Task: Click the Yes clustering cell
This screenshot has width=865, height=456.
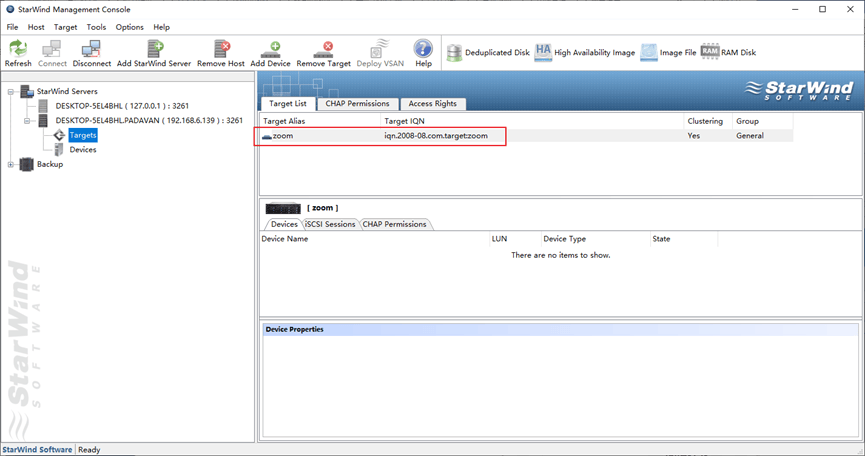Action: [x=693, y=136]
